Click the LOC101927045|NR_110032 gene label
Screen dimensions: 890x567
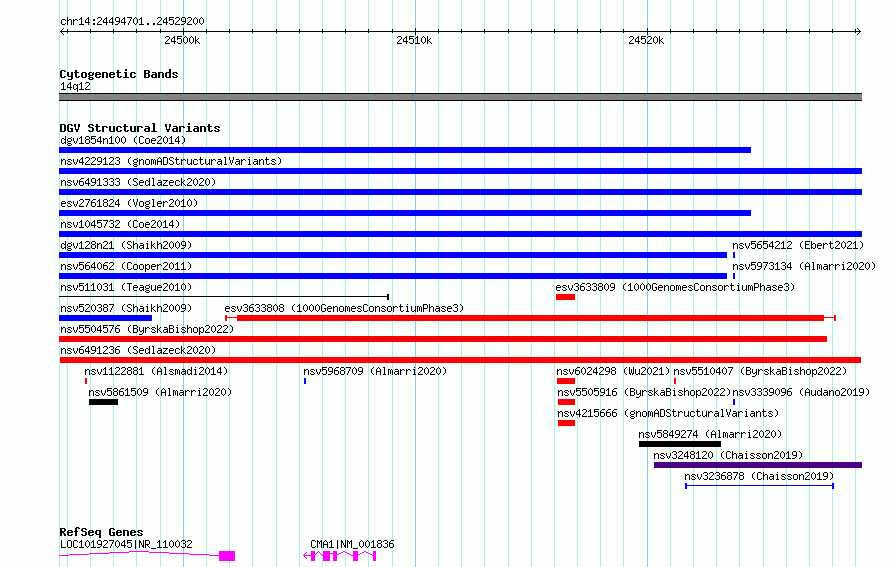point(126,544)
